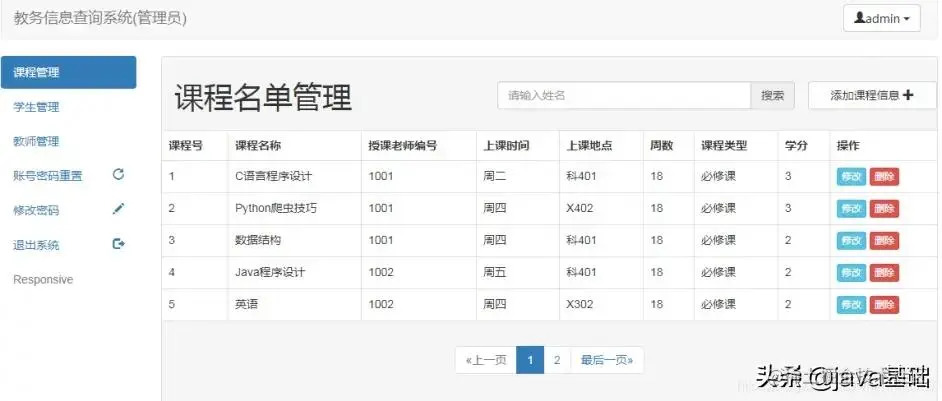Open 教师管理 in the sidebar

(36, 141)
